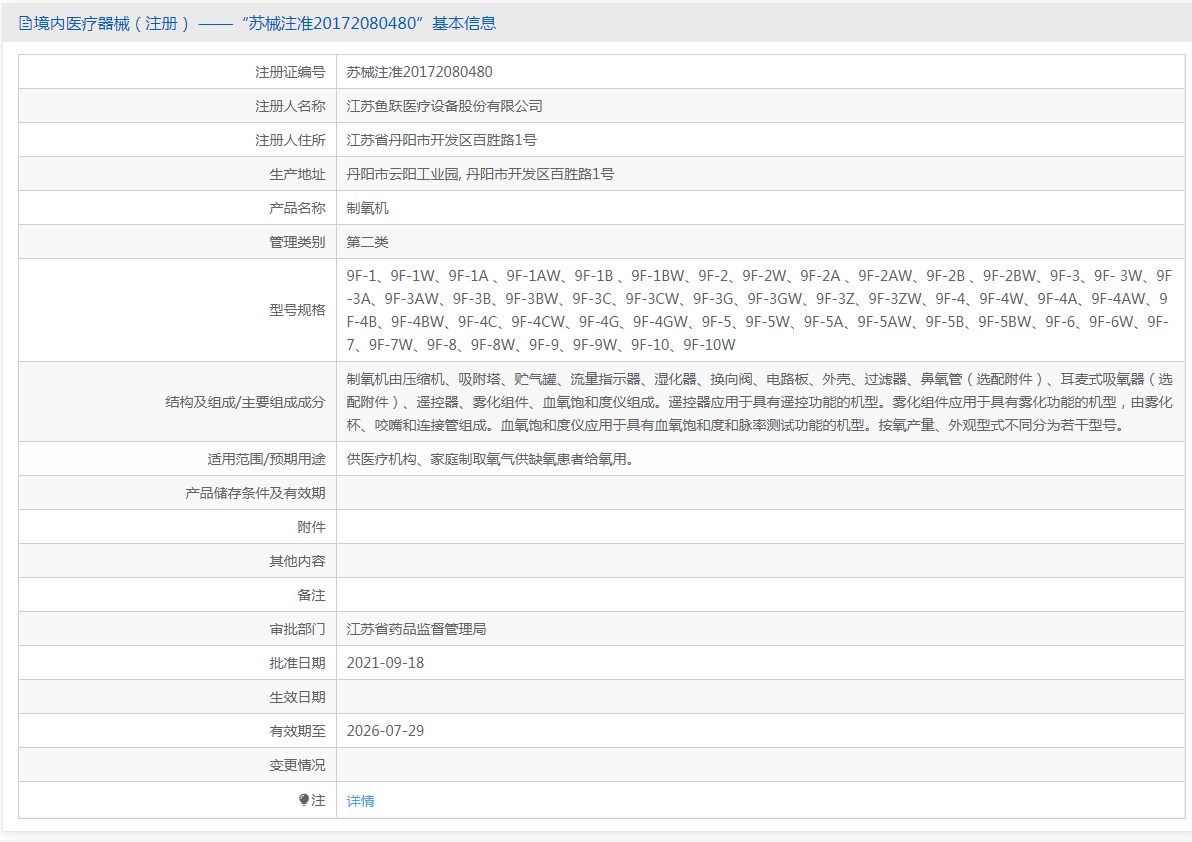
Task: Click the model list starting with 9F-1
Action: 759,310
